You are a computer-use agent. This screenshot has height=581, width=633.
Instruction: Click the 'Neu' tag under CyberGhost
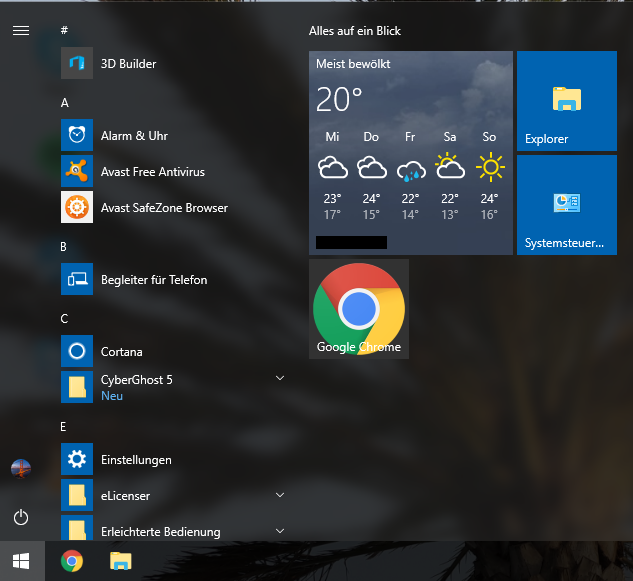(x=112, y=396)
